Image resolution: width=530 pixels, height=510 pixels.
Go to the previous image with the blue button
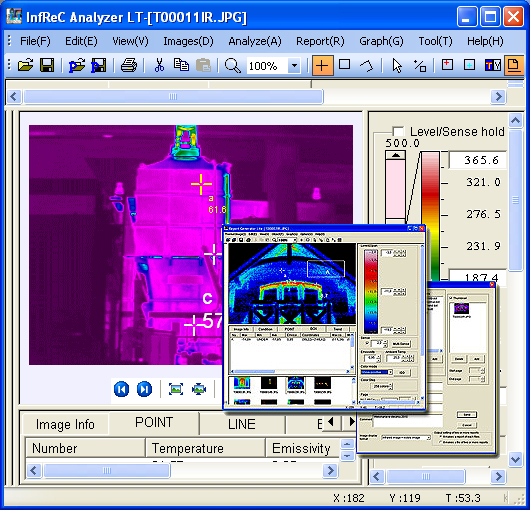pyautogui.click(x=121, y=389)
